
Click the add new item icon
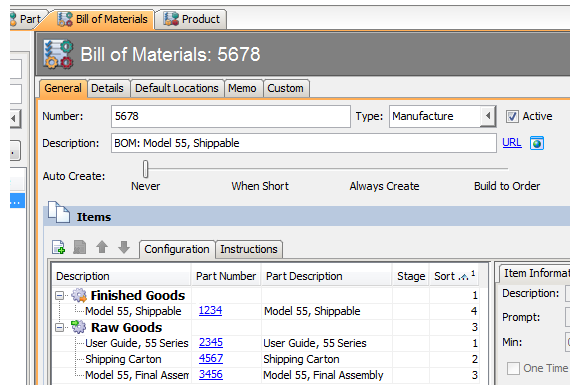[58, 247]
